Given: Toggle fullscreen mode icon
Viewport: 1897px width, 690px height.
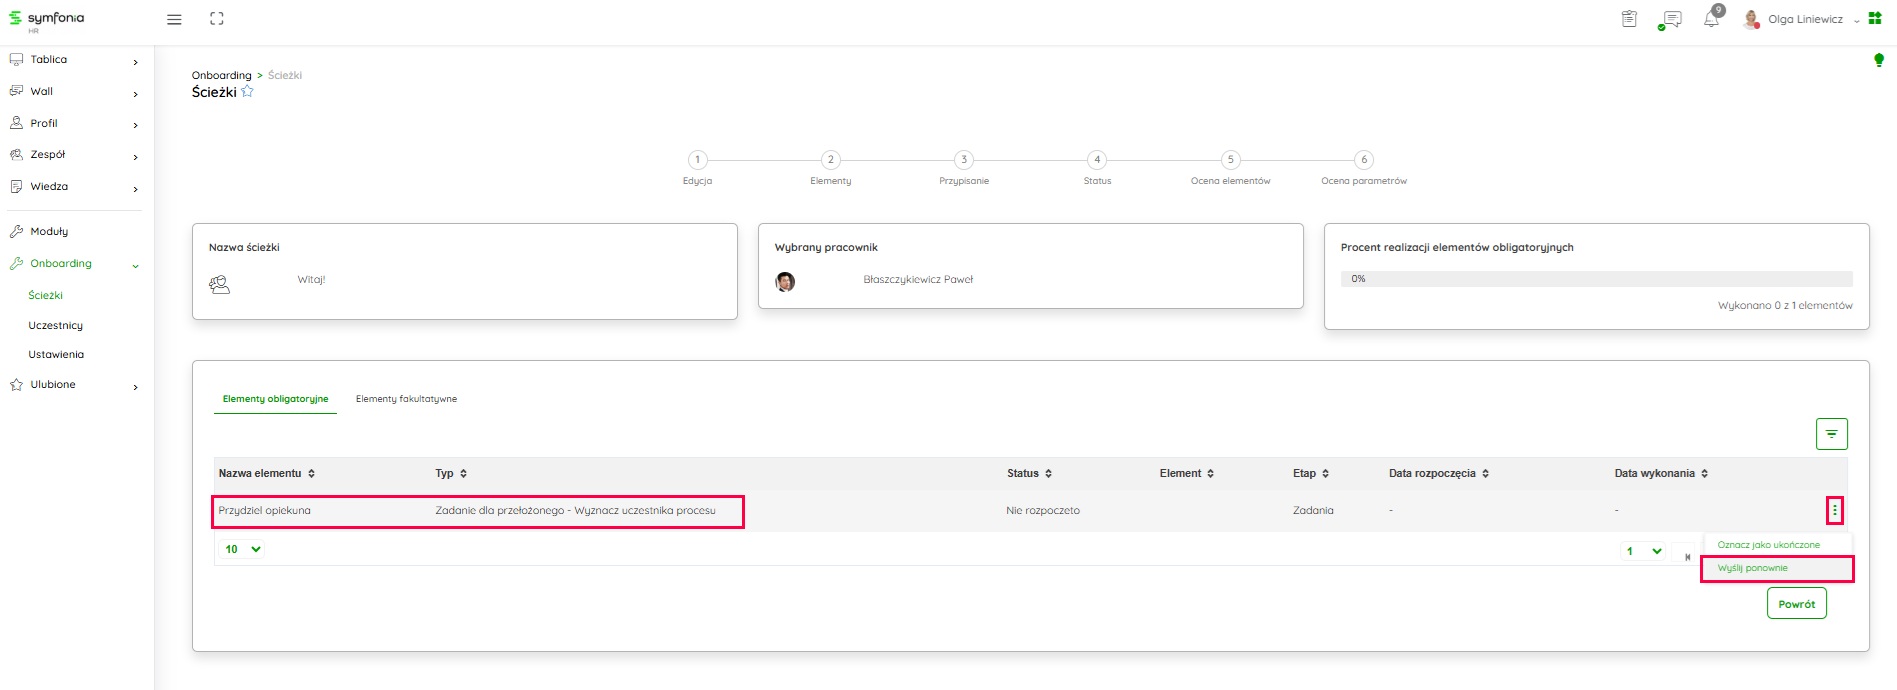Looking at the screenshot, I should 217,19.
